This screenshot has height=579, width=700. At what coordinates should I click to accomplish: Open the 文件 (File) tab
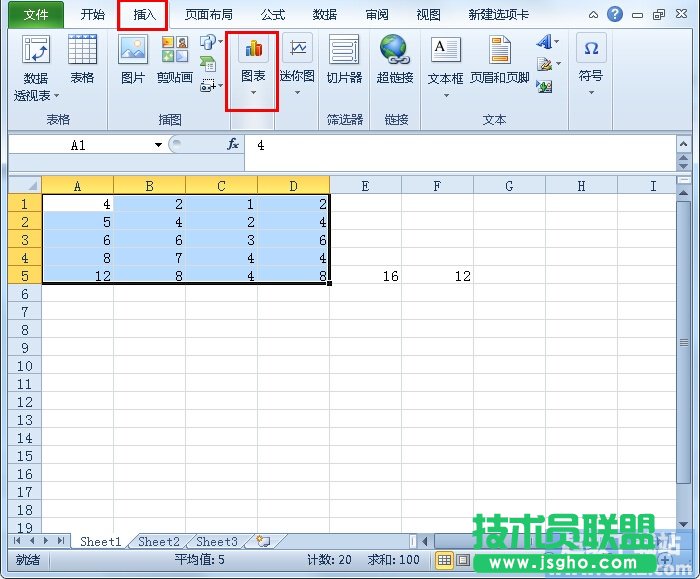36,15
